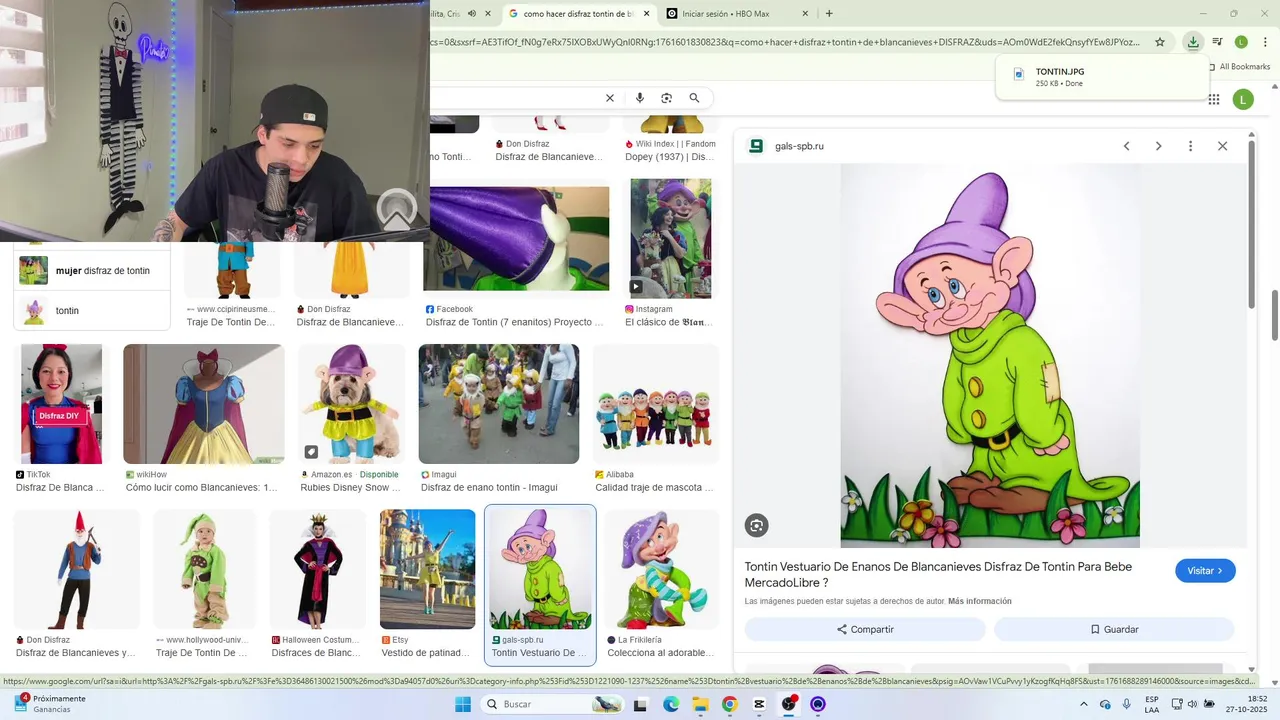Select the mujer disfraz de tontin suggestion
The width and height of the screenshot is (1280, 720).
pos(92,271)
